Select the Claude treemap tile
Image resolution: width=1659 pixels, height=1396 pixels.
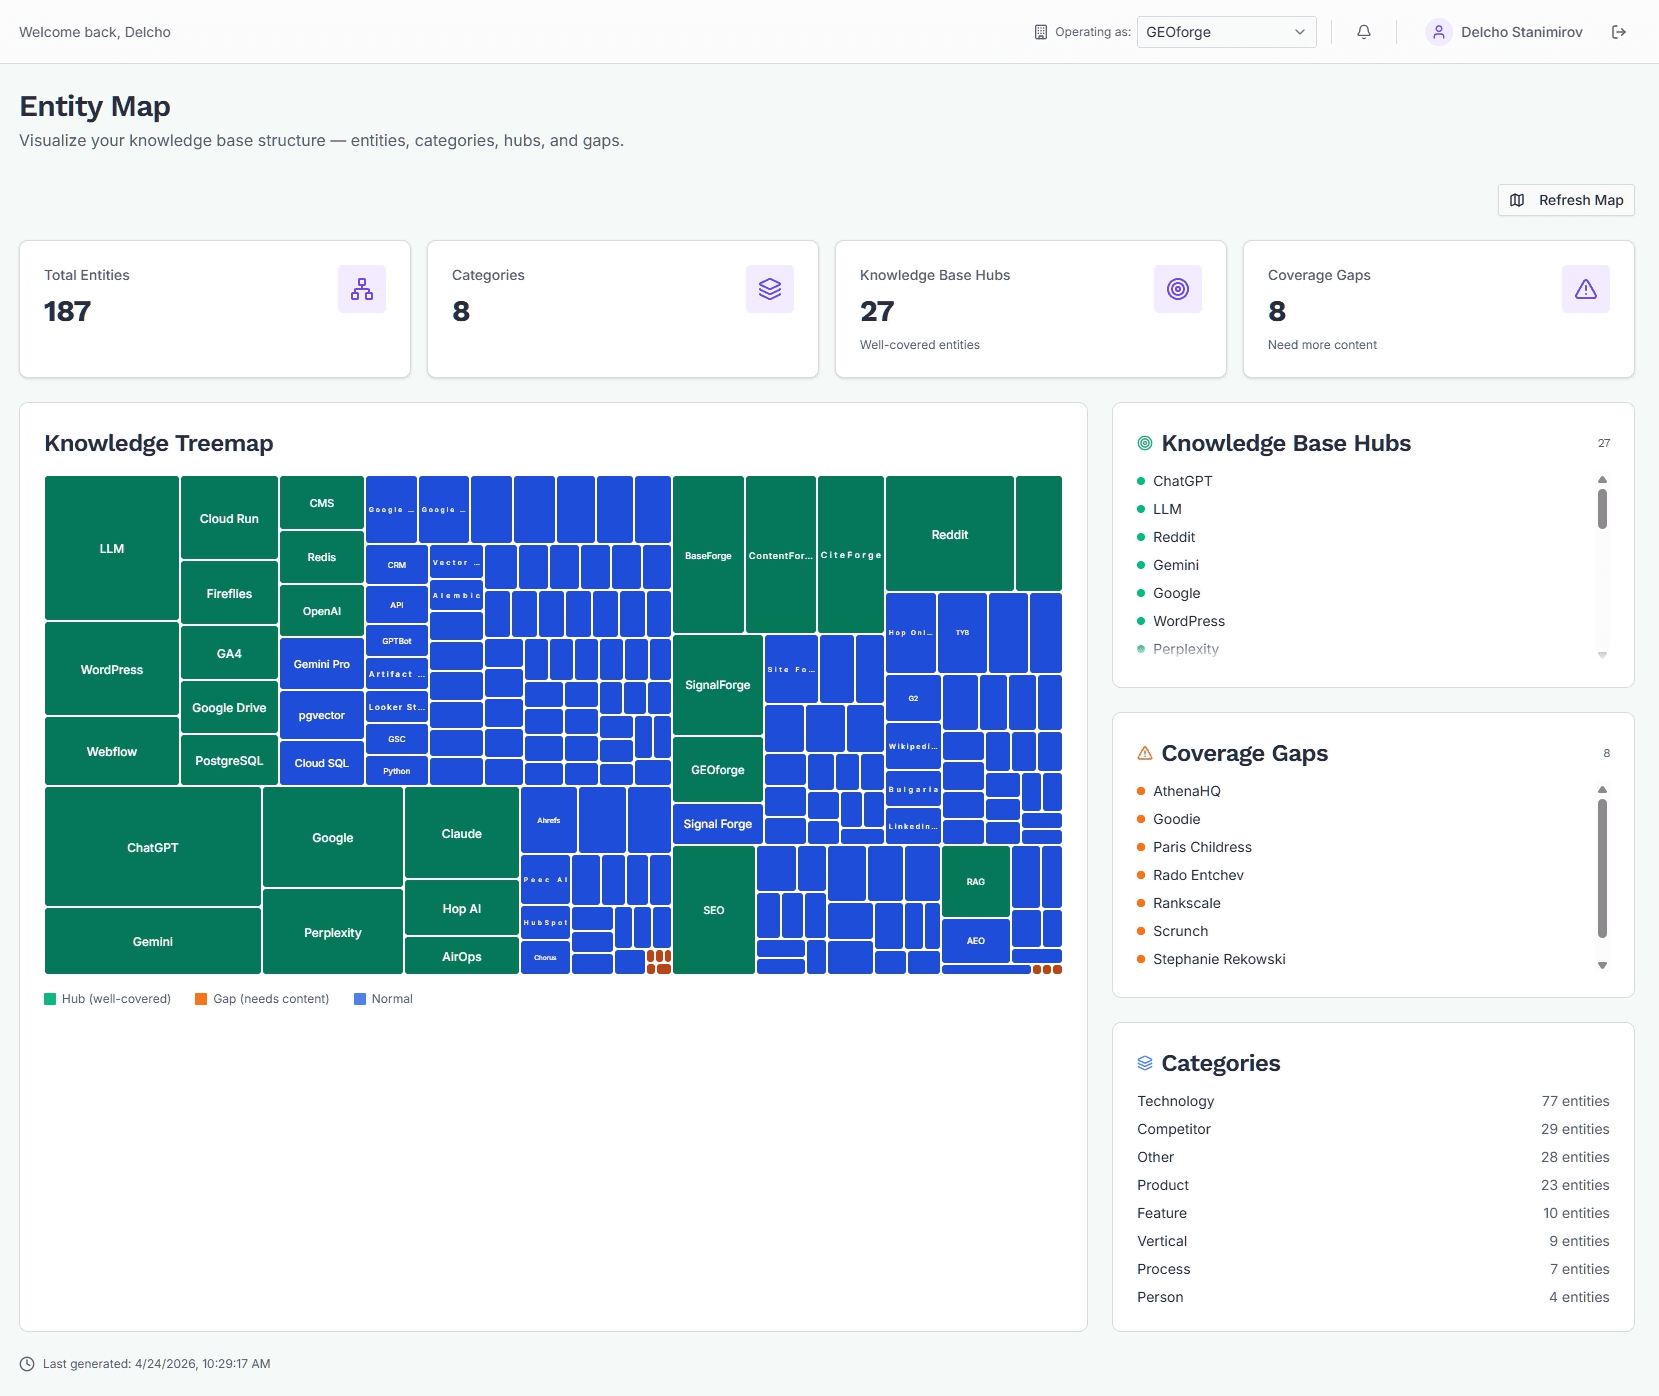coord(462,833)
